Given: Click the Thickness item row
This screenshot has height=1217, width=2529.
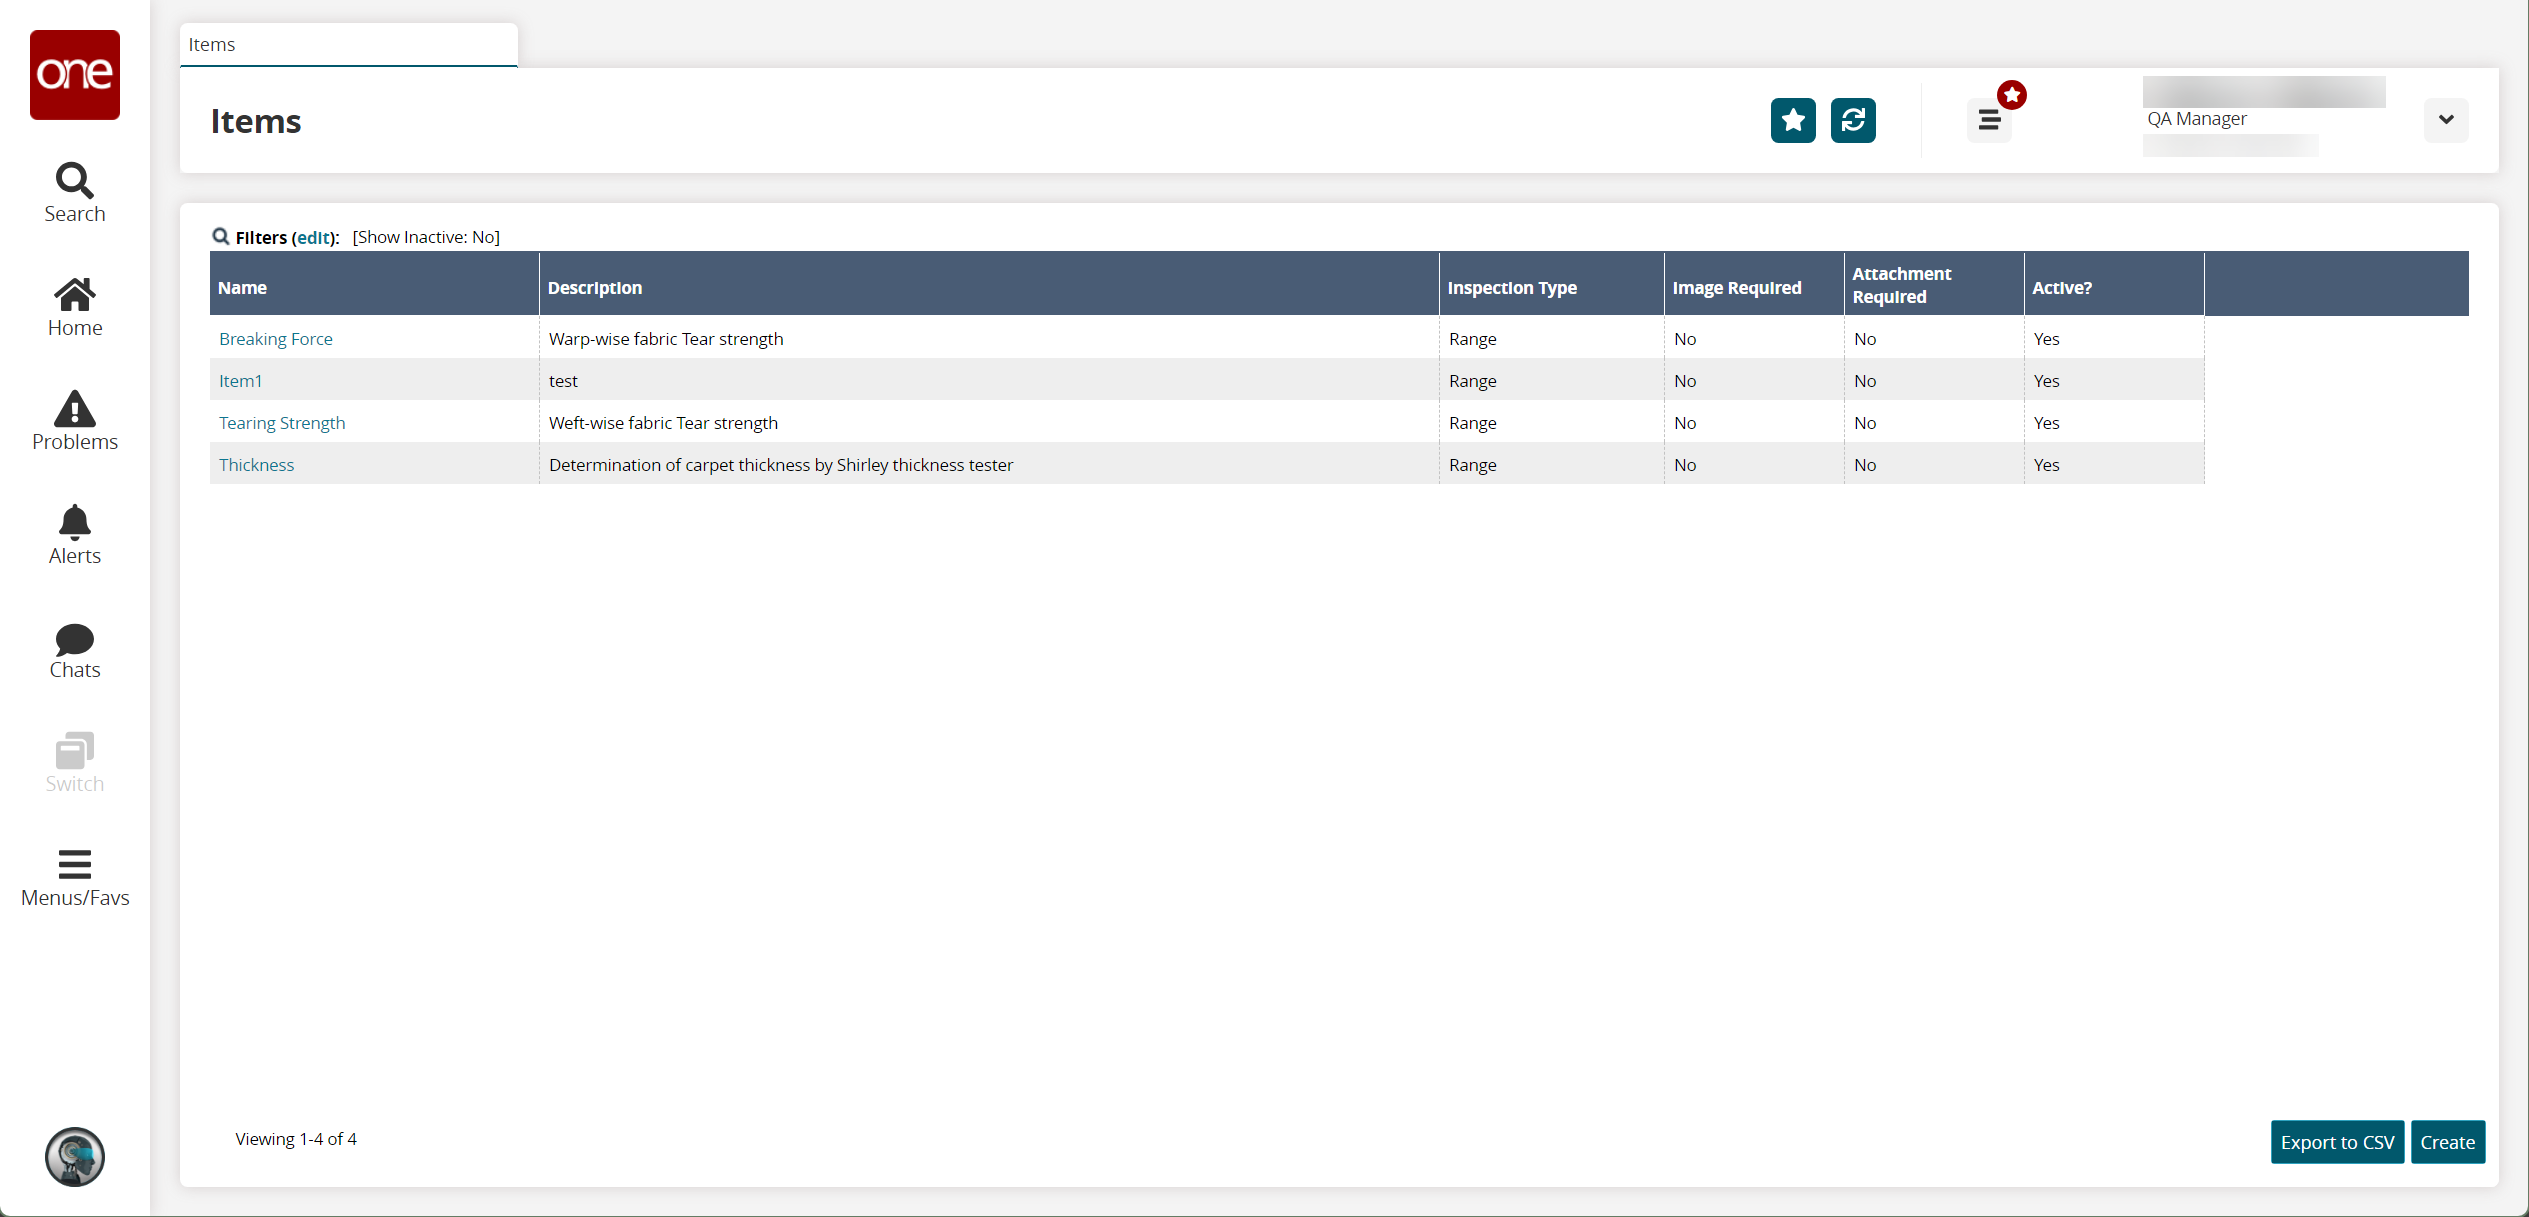Looking at the screenshot, I should click(256, 464).
